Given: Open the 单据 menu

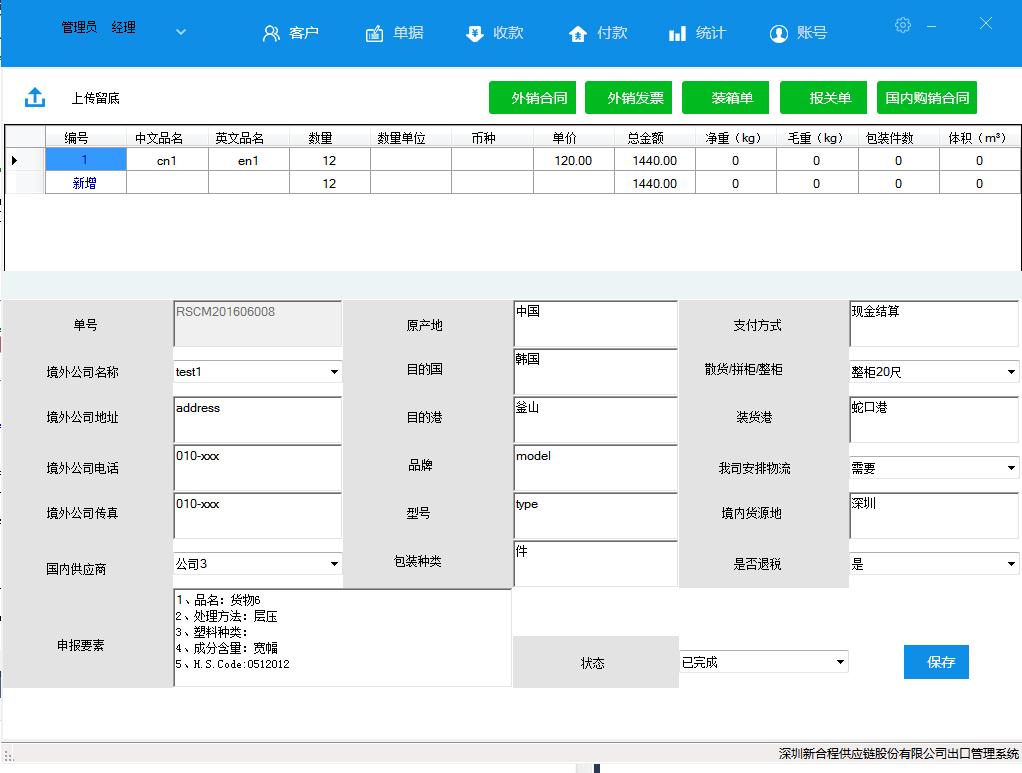Looking at the screenshot, I should [x=408, y=33].
